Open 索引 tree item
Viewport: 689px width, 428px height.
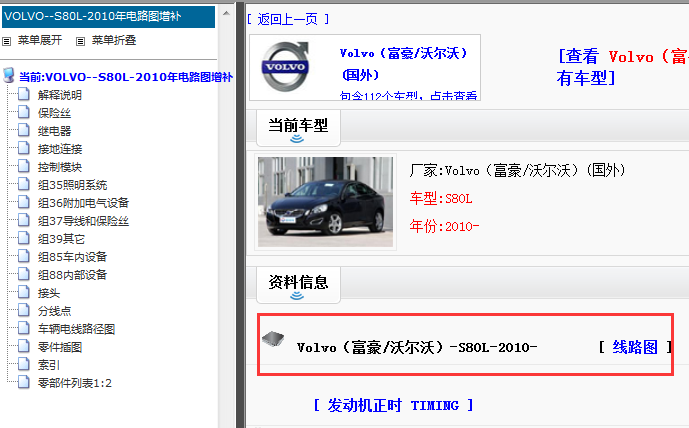coord(49,365)
